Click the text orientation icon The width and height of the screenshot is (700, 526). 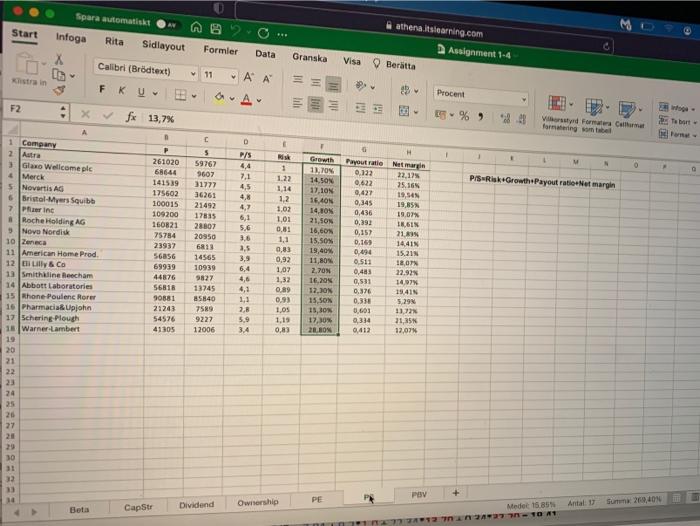[361, 86]
